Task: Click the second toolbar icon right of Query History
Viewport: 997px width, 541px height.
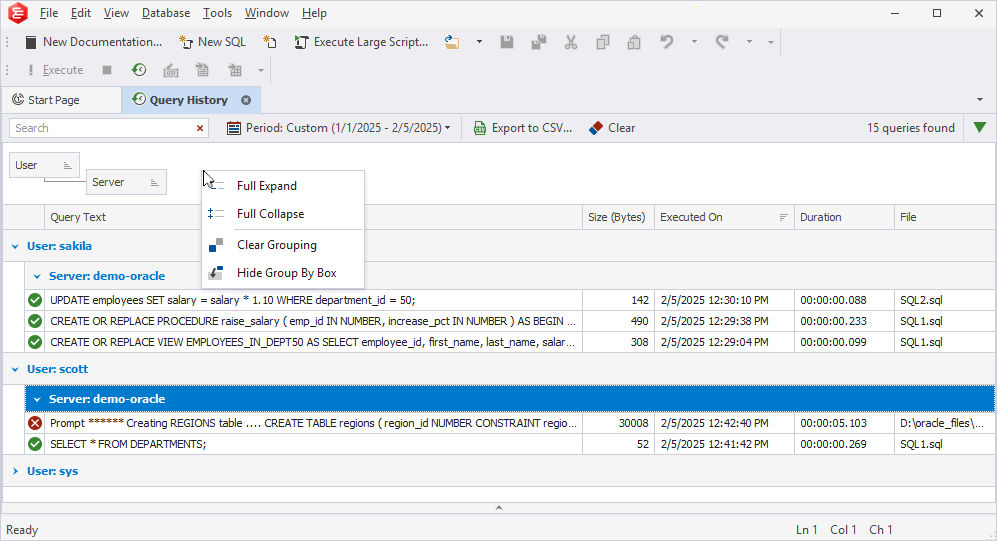Action: [x=202, y=70]
